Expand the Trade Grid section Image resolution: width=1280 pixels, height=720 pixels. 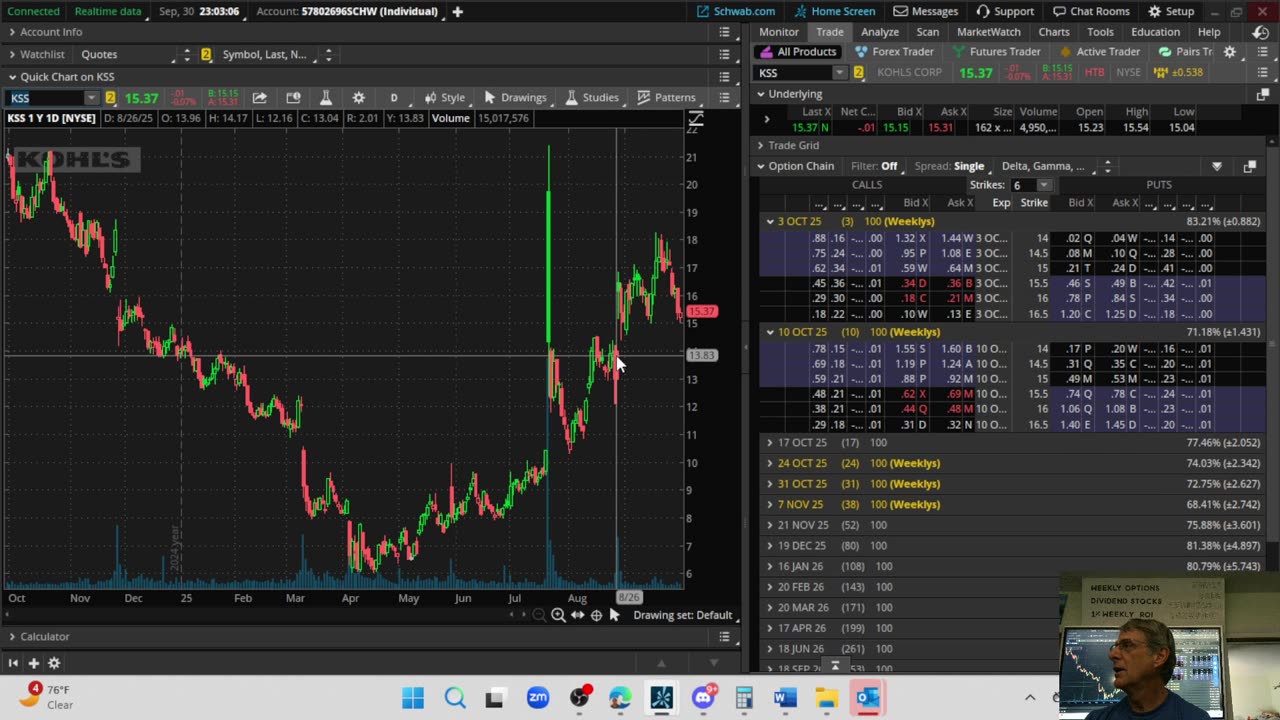pyautogui.click(x=761, y=145)
